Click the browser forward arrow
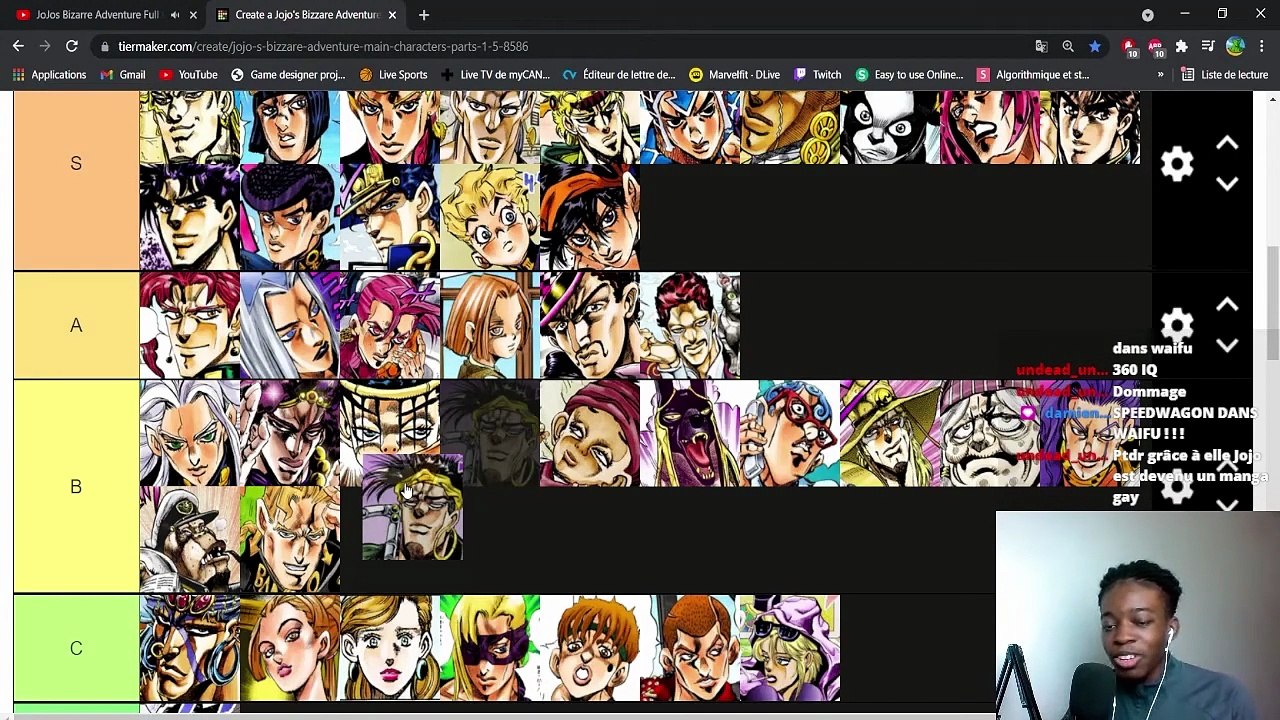 [45, 46]
